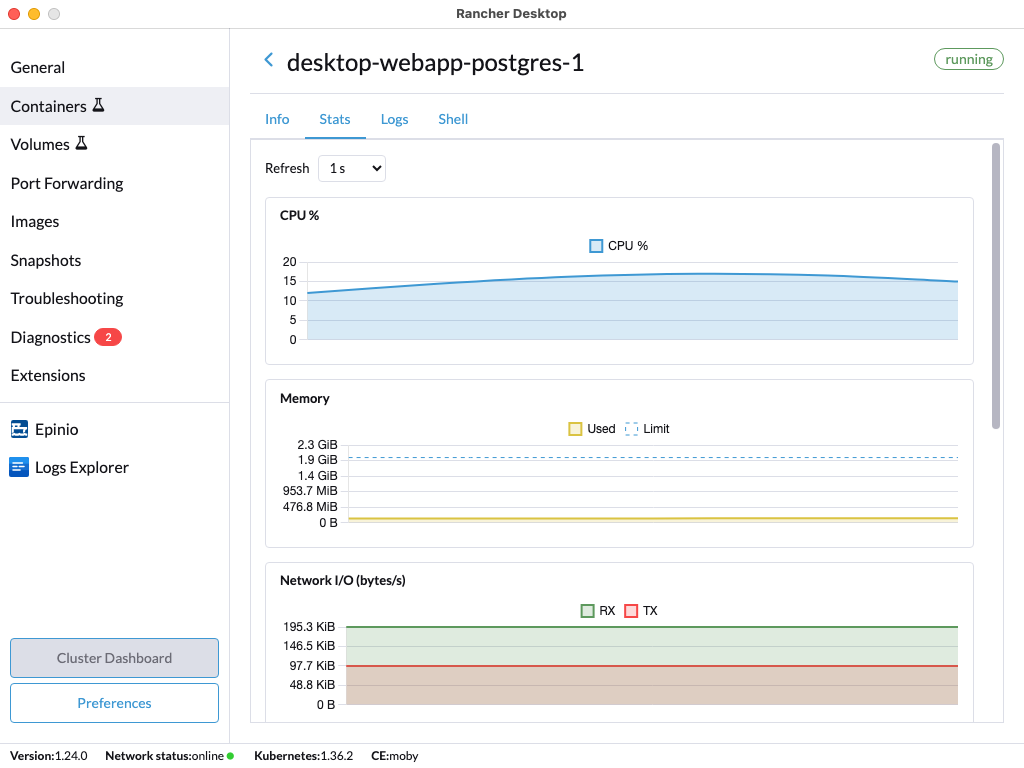
Task: Click the Logs Explorer extension icon
Action: [x=19, y=467]
